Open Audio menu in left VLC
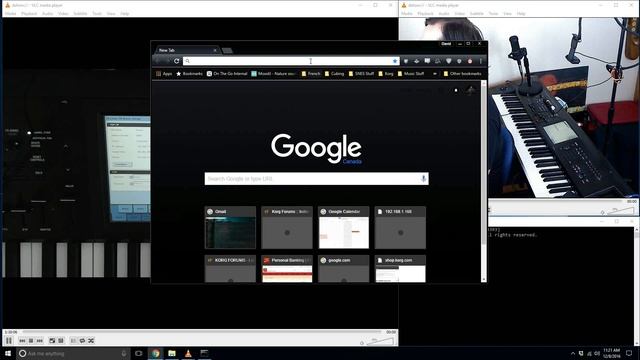 [47, 13]
